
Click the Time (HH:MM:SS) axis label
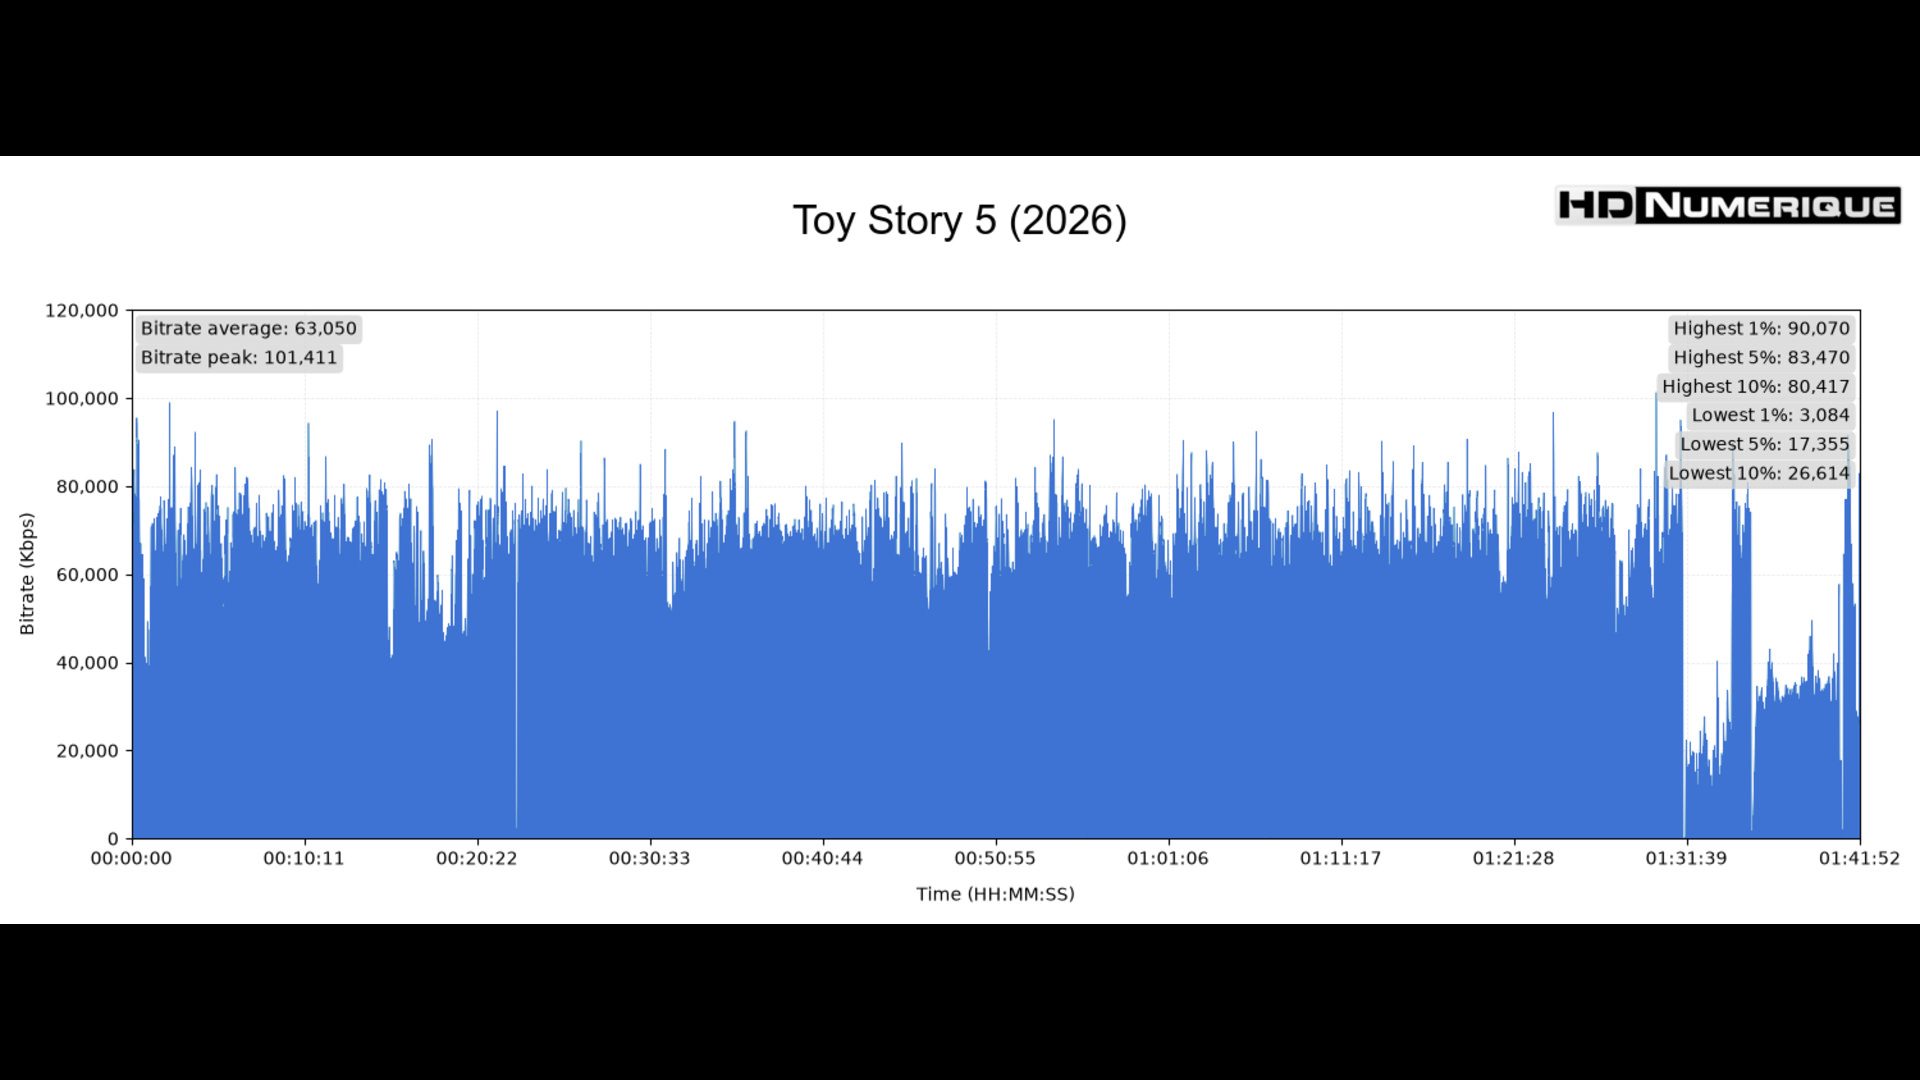point(995,894)
